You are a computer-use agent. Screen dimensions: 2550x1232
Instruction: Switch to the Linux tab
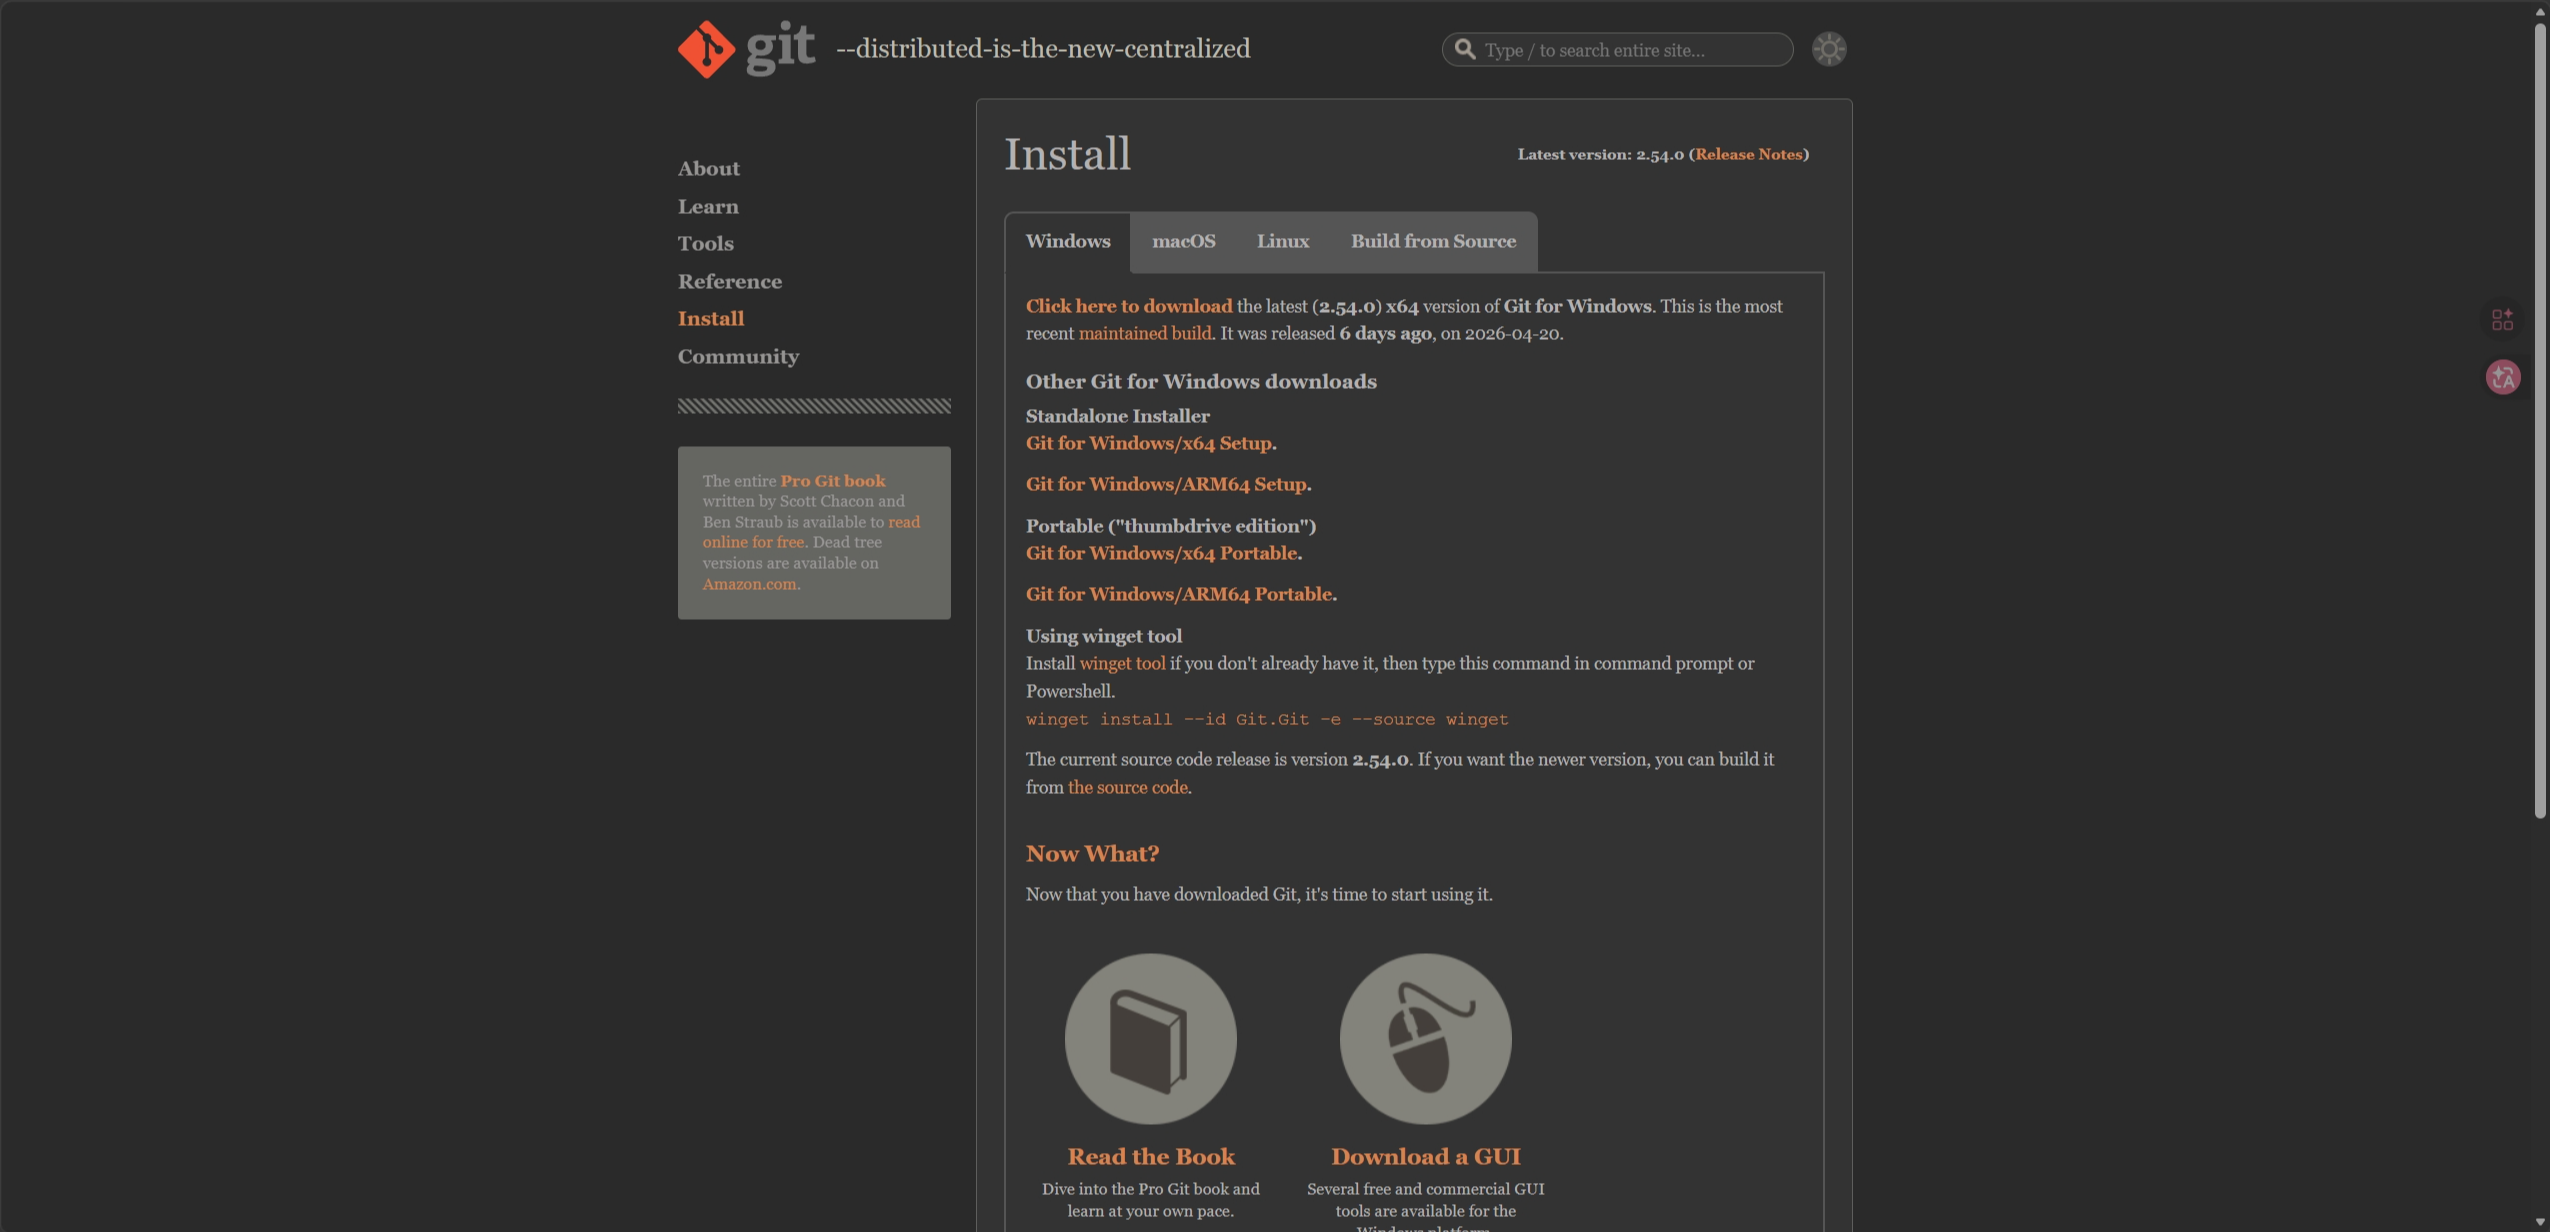pos(1282,241)
